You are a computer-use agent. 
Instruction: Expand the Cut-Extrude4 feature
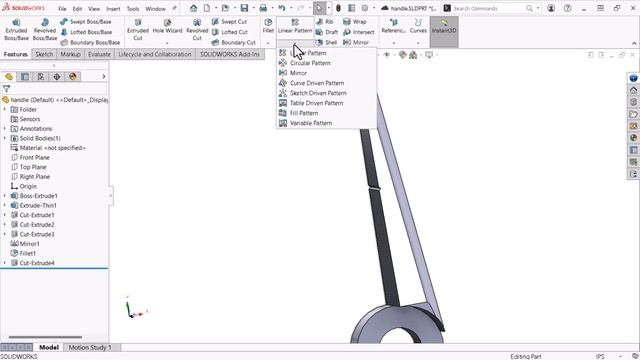5,263
